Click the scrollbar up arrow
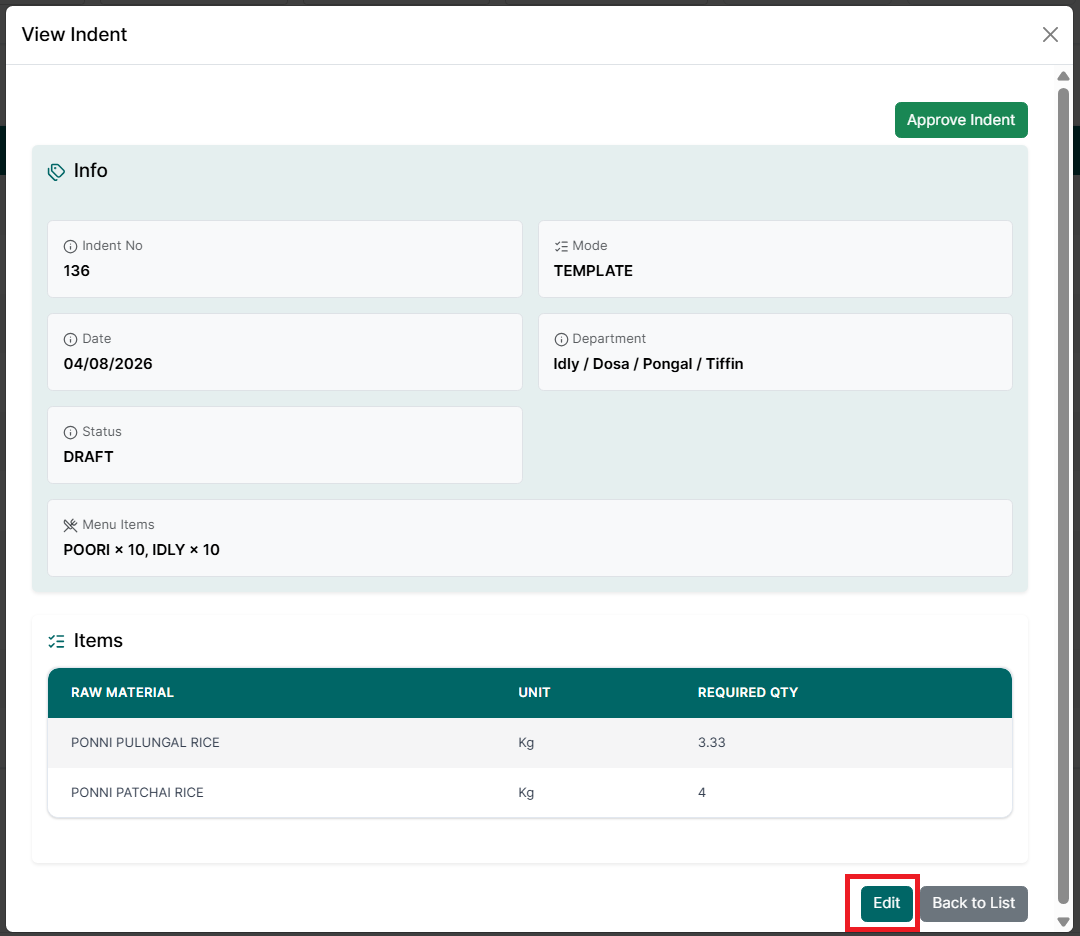 coord(1063,76)
